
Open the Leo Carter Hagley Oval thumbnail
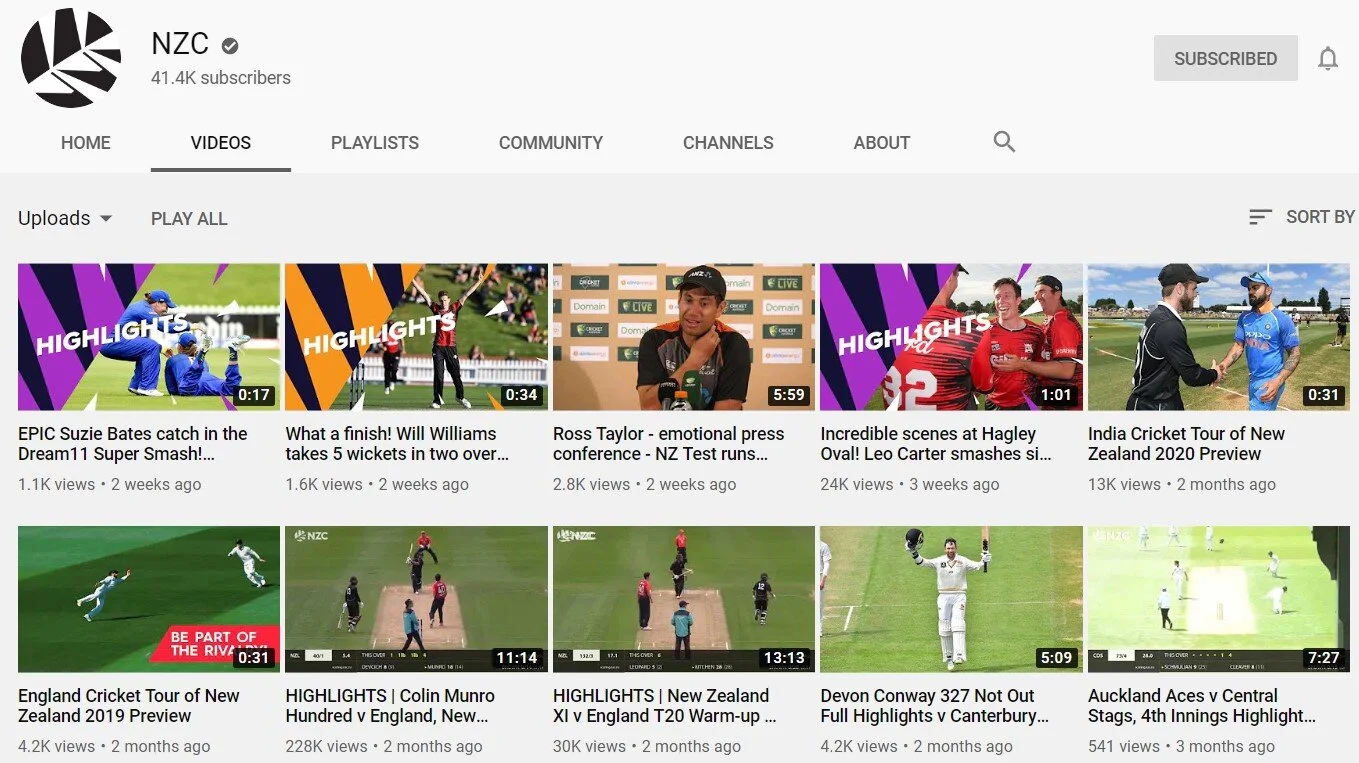951,337
